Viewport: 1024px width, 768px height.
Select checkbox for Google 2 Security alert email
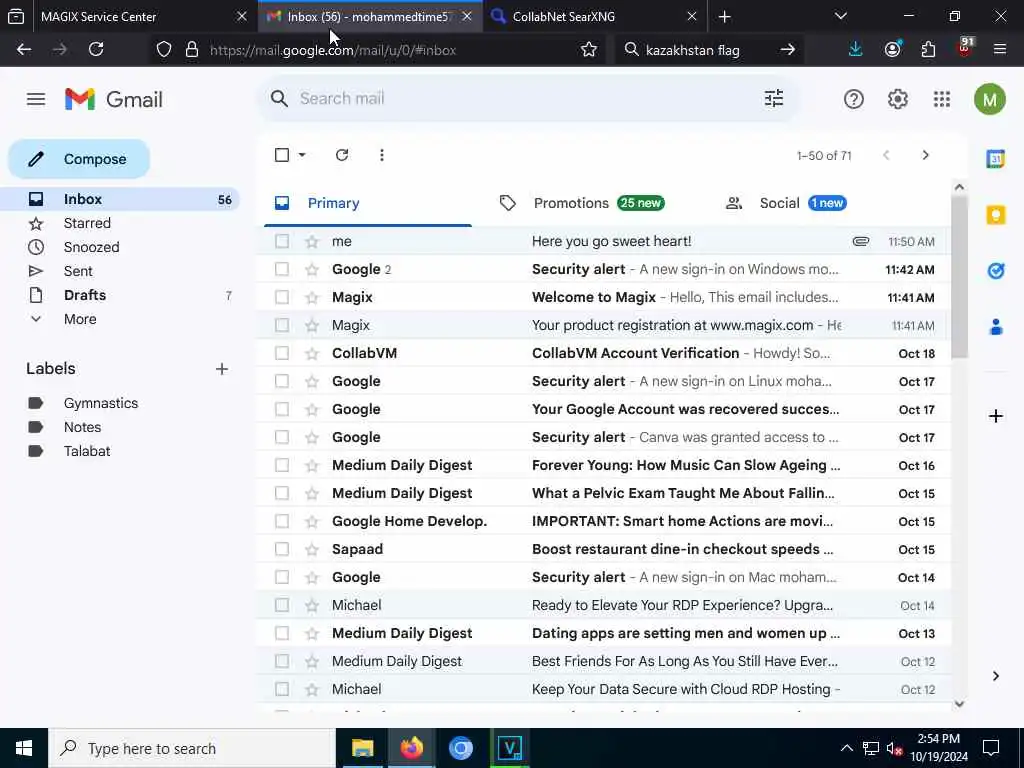282,269
